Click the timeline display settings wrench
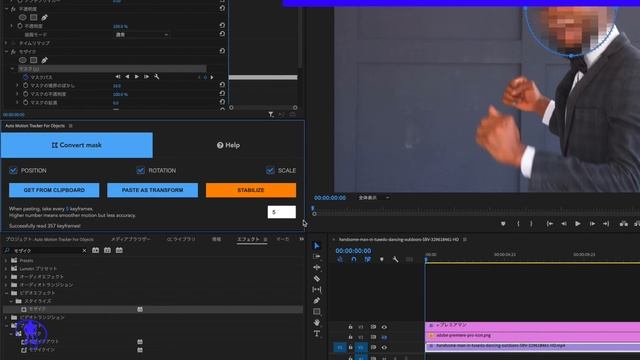This screenshot has height=360, width=640. pos(395,260)
